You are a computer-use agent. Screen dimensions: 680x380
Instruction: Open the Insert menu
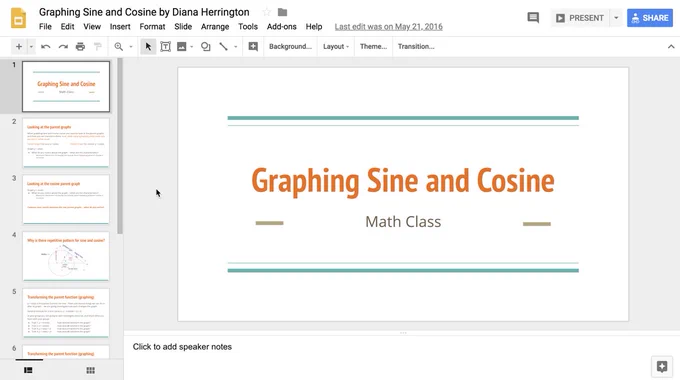pos(120,26)
